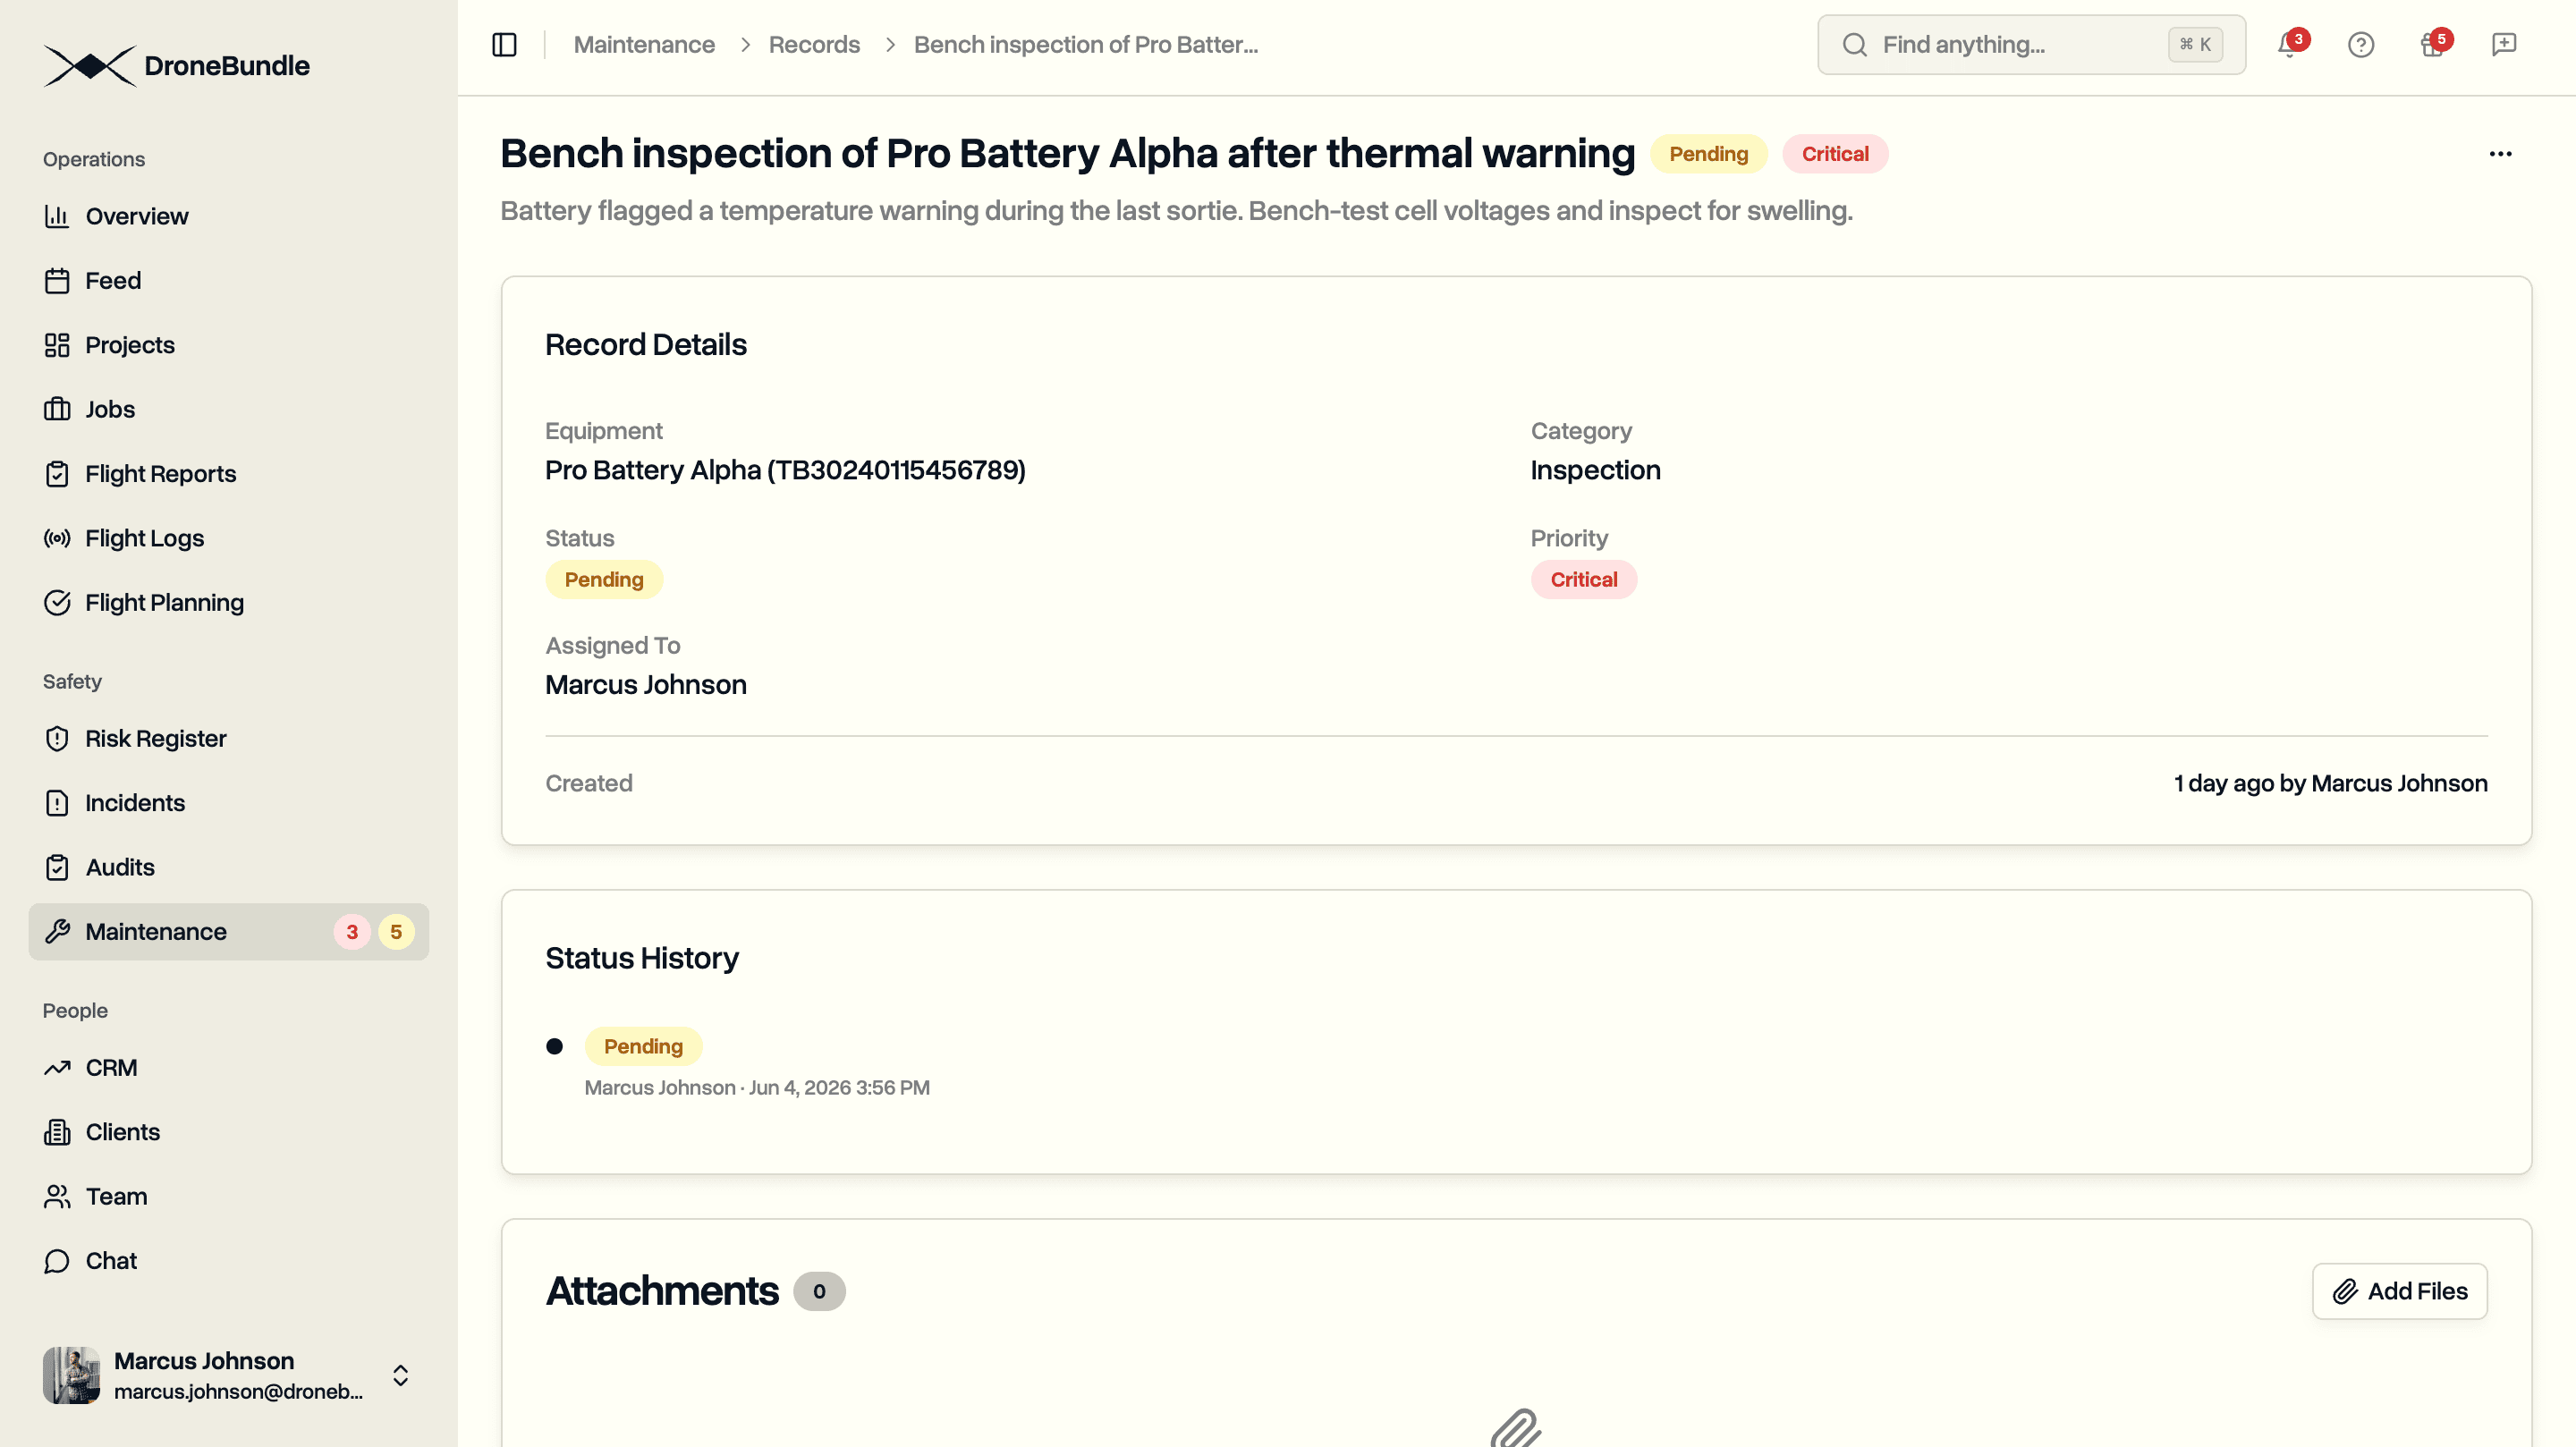The image size is (2576, 1447).
Task: Open the feedback message icon
Action: coord(2503,45)
